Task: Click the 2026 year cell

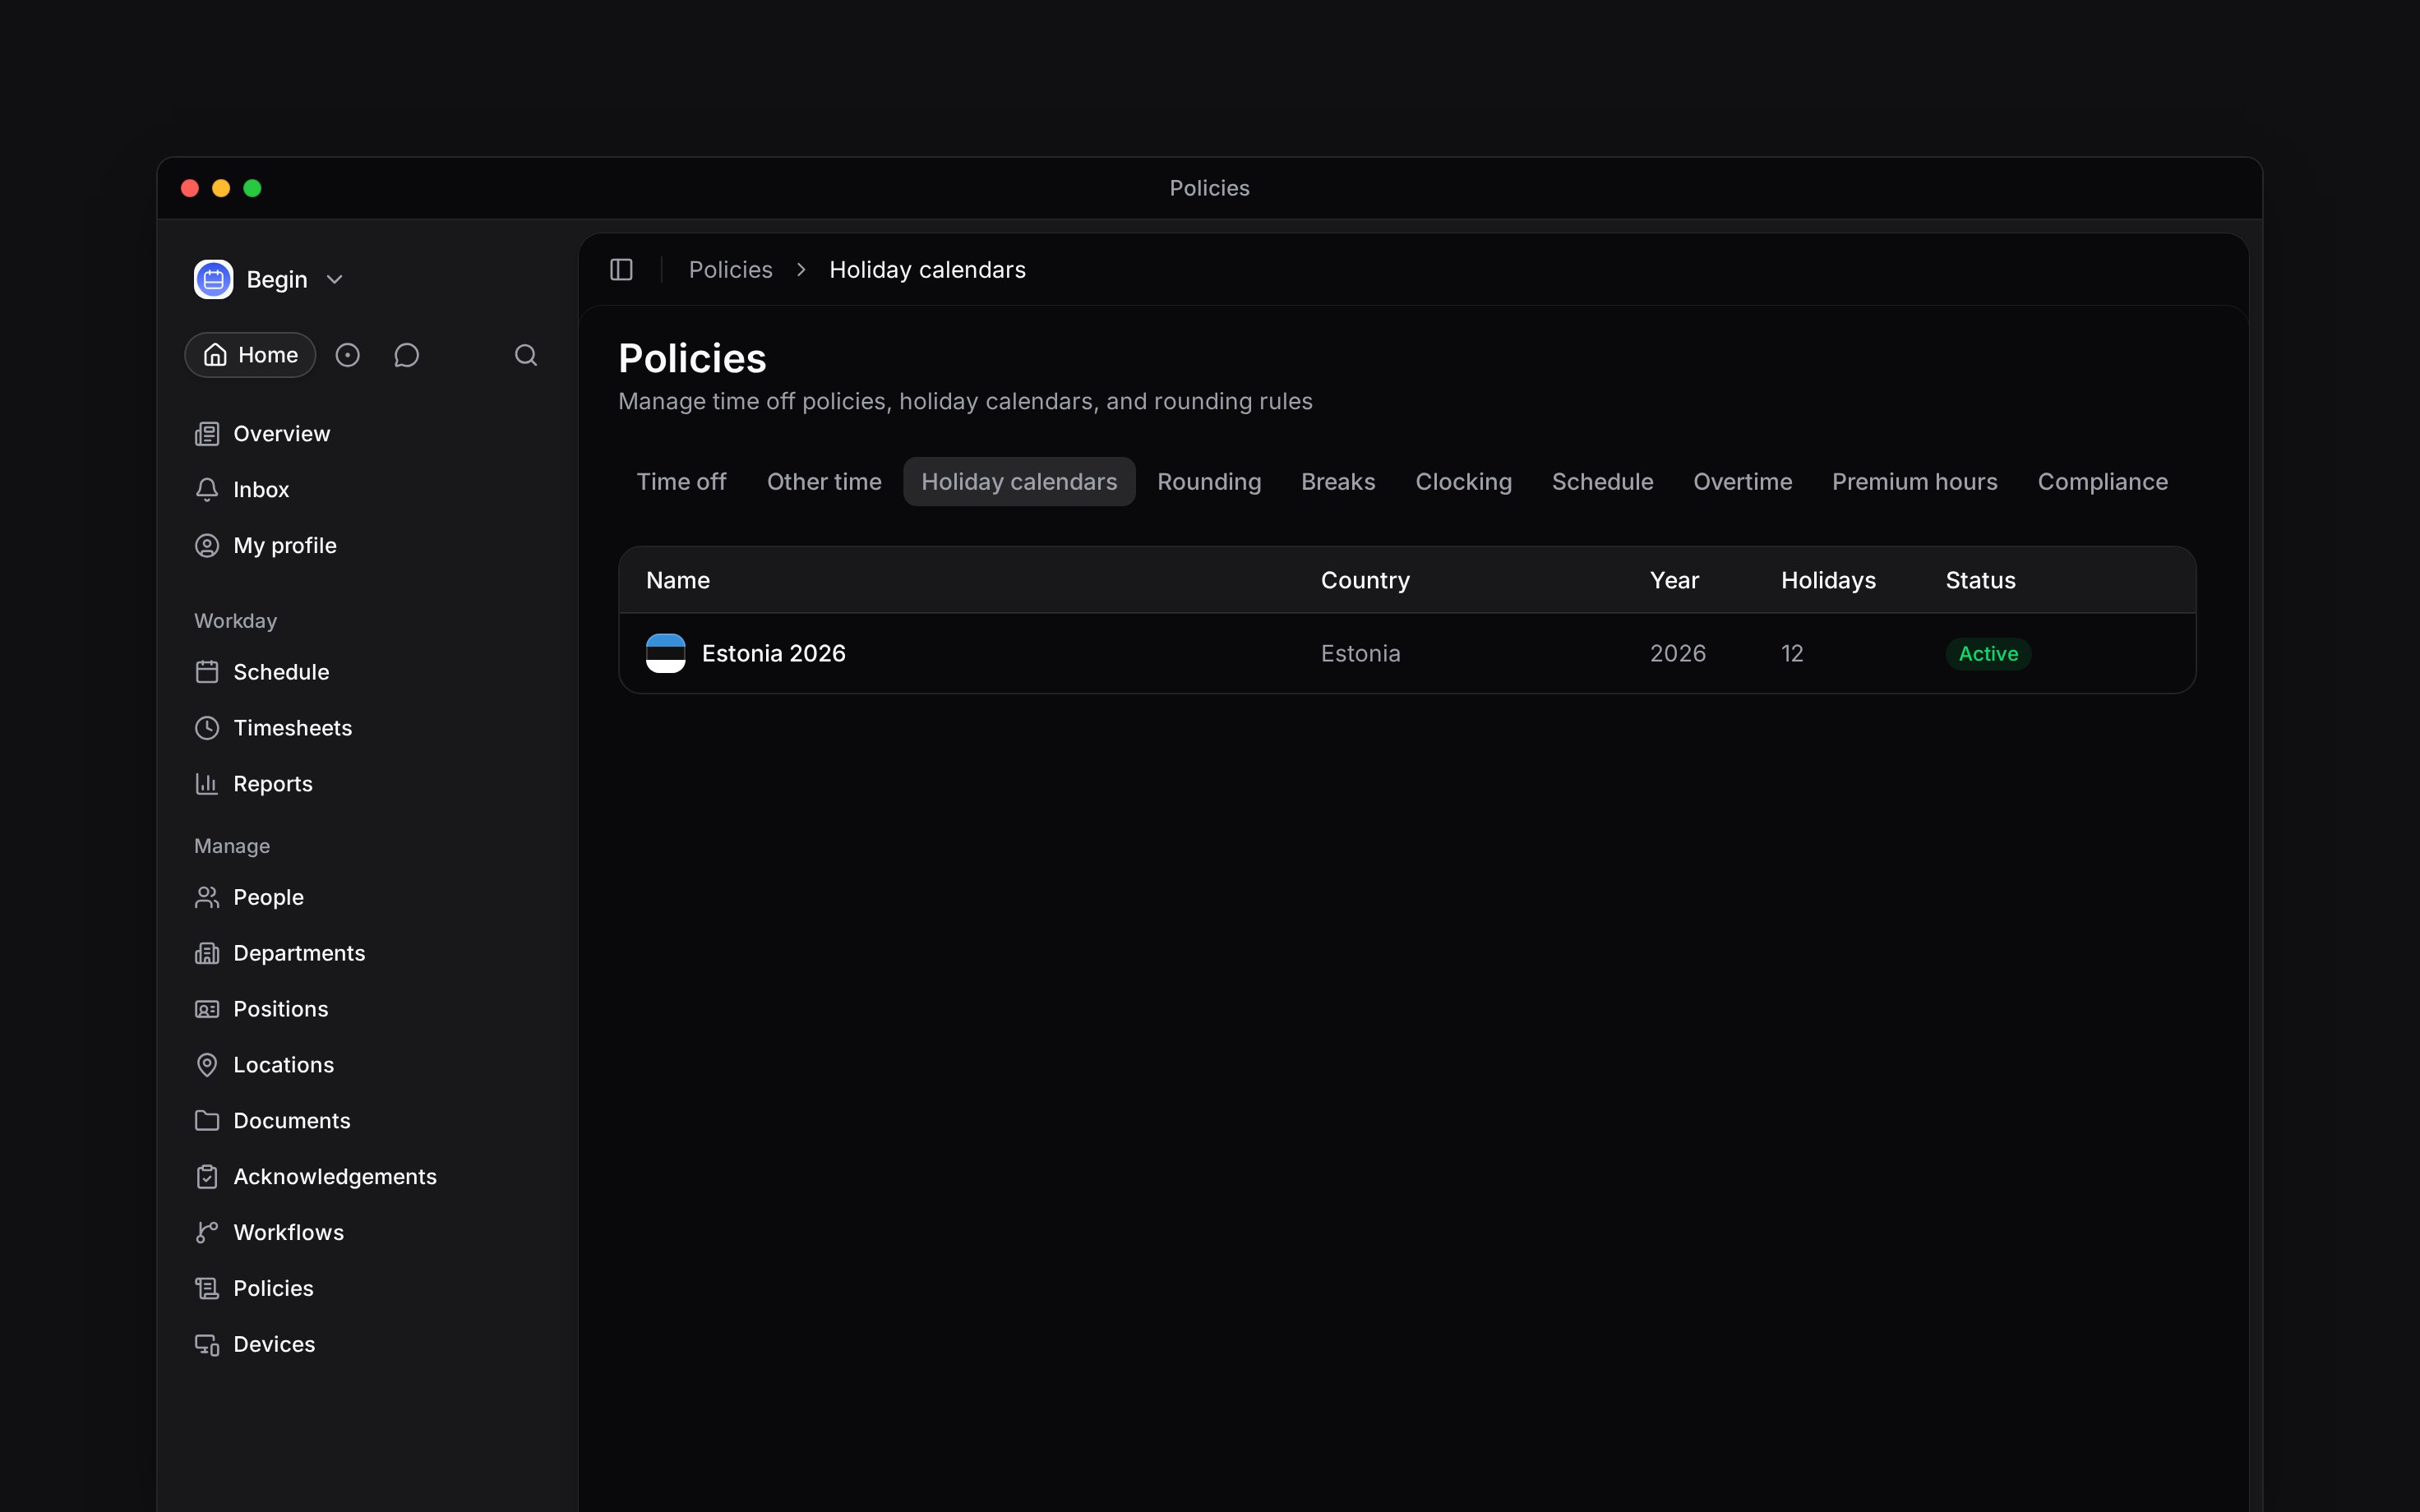Action: [1677, 654]
